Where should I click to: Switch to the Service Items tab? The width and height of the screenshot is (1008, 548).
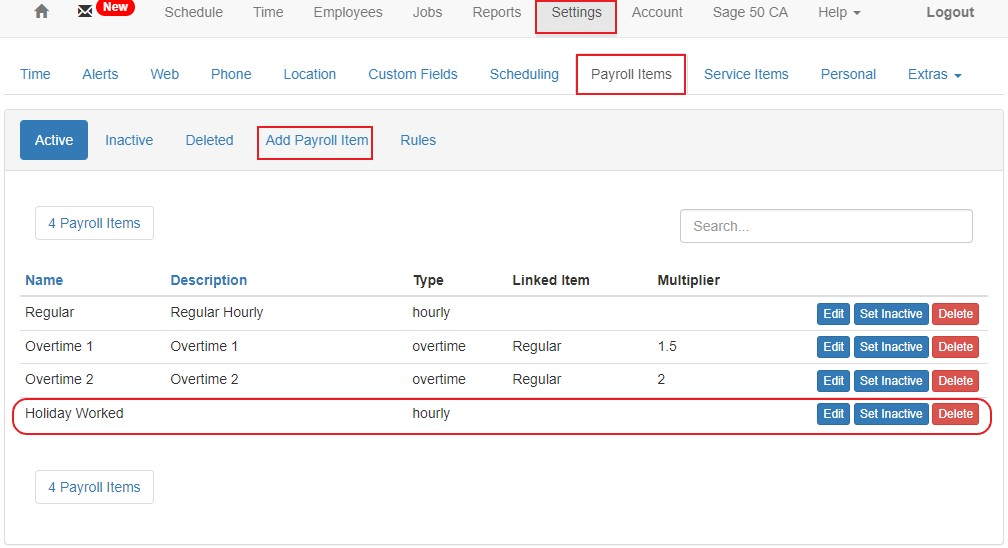(746, 74)
